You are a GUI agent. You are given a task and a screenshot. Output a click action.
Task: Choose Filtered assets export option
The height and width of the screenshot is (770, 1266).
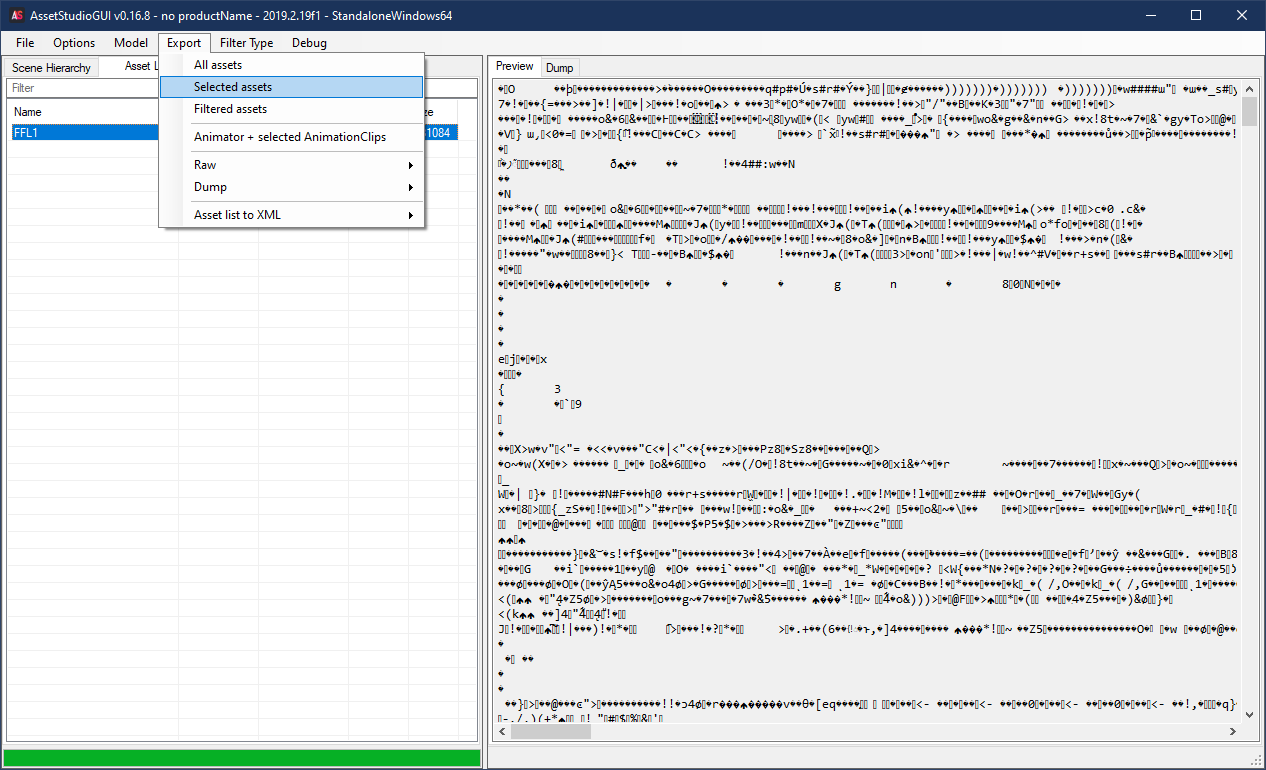pyautogui.click(x=291, y=109)
